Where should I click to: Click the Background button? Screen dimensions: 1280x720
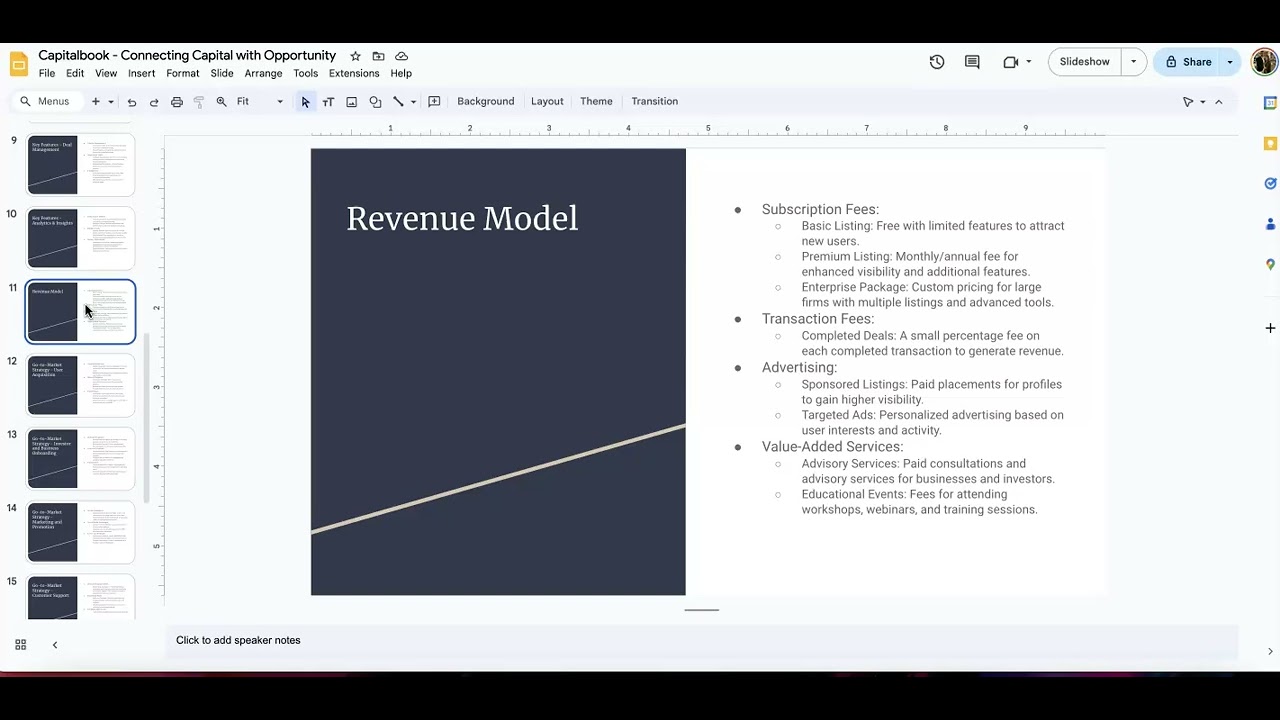point(486,102)
